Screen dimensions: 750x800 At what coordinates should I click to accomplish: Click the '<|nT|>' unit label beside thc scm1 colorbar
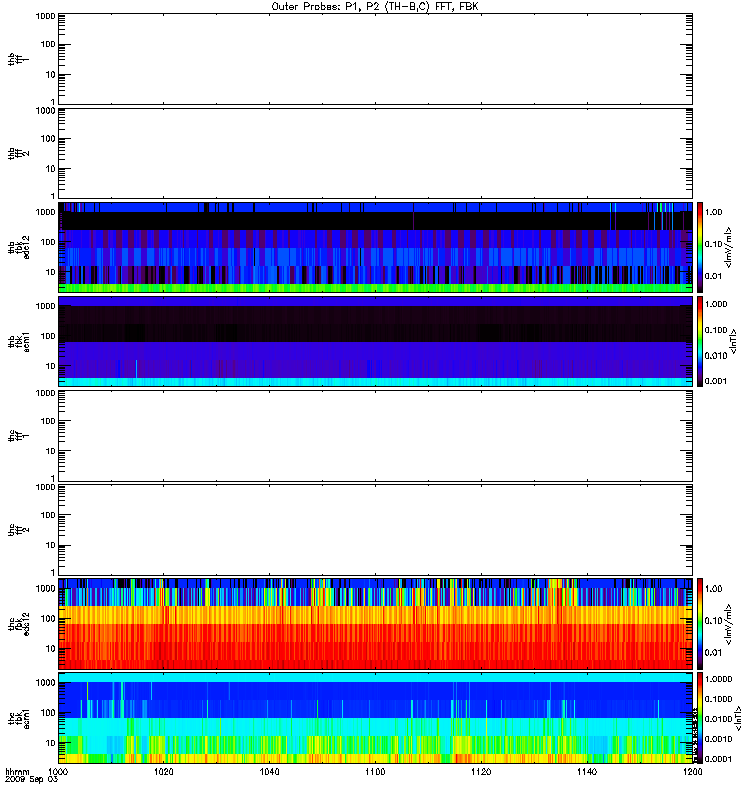click(x=738, y=719)
